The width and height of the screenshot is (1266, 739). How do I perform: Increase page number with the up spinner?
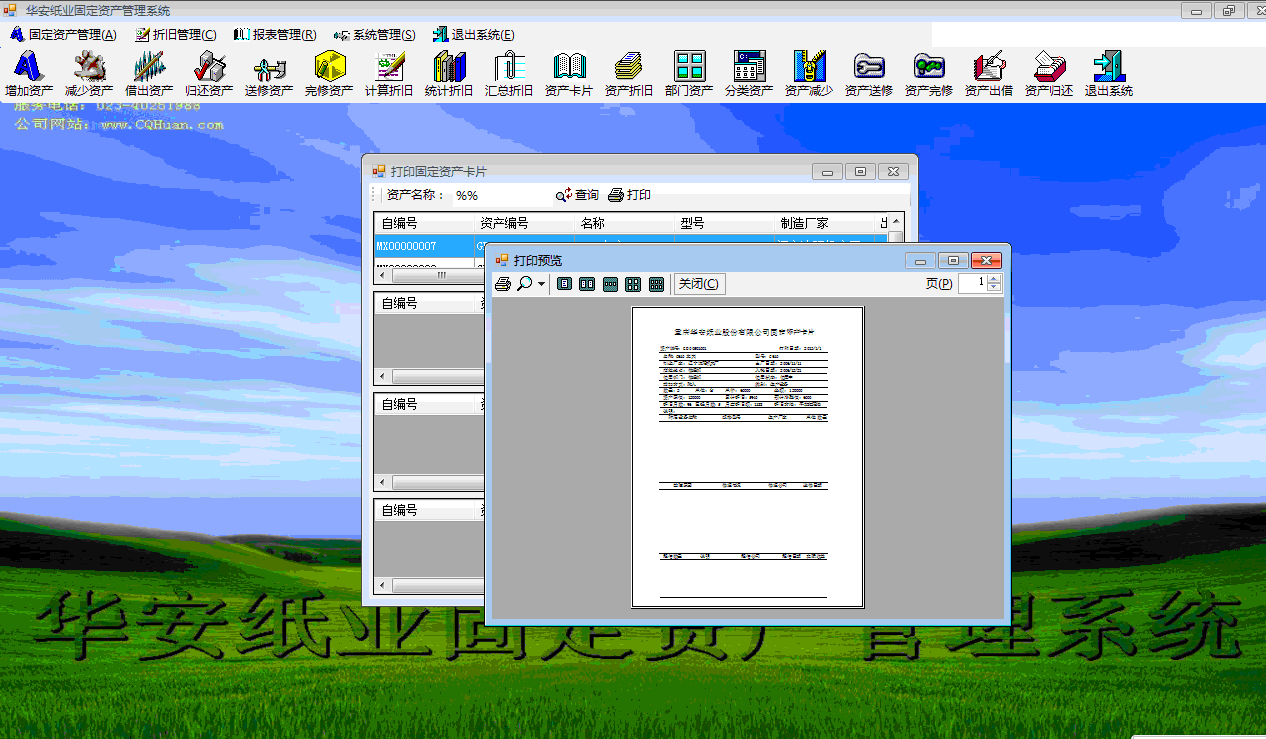993,279
